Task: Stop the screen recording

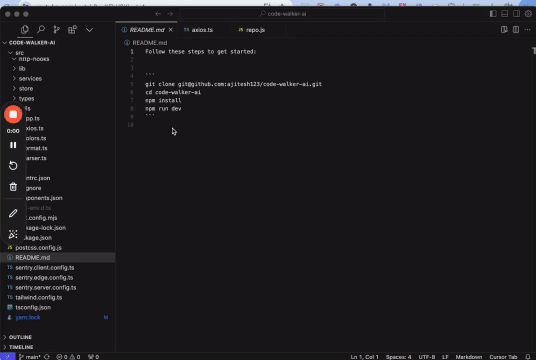Action: tap(13, 114)
